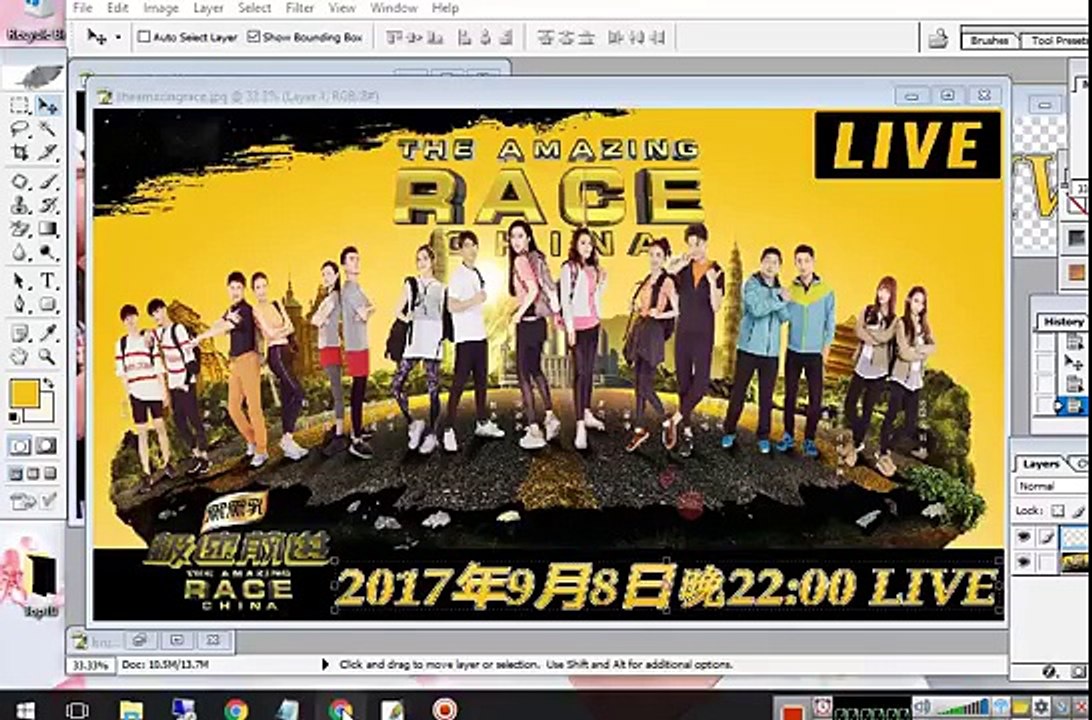Select the Eyedropper tool

click(47, 334)
